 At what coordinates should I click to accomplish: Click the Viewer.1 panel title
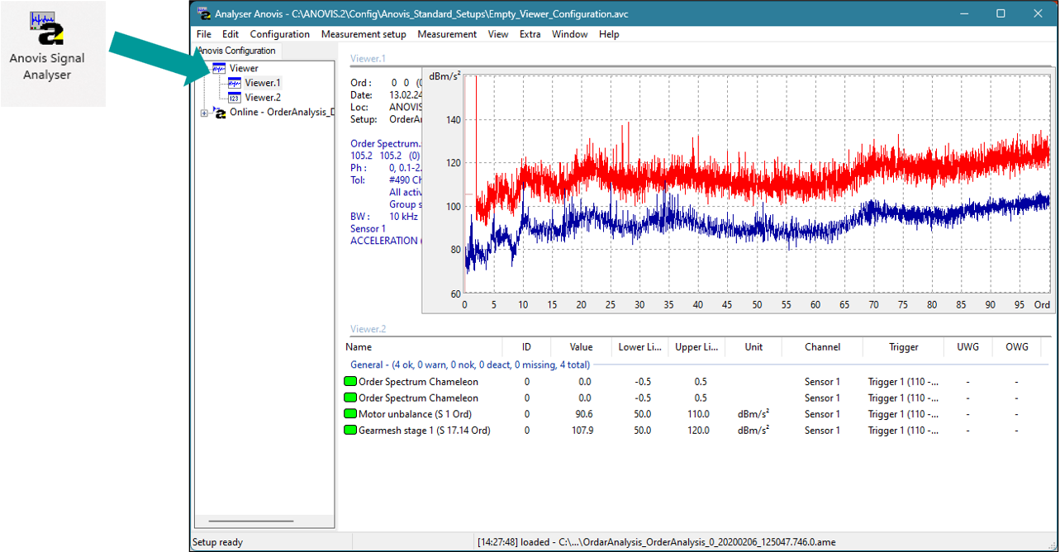click(367, 59)
